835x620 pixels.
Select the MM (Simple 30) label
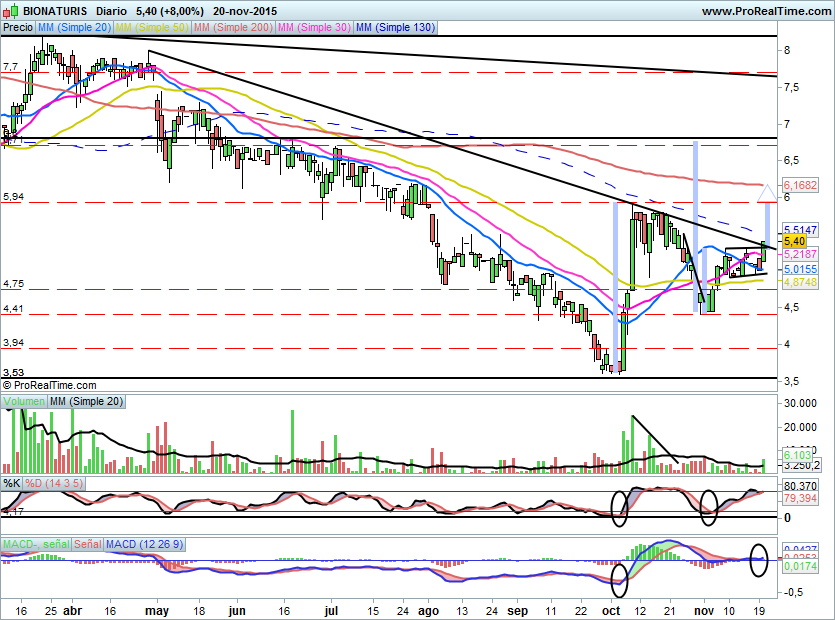315,27
